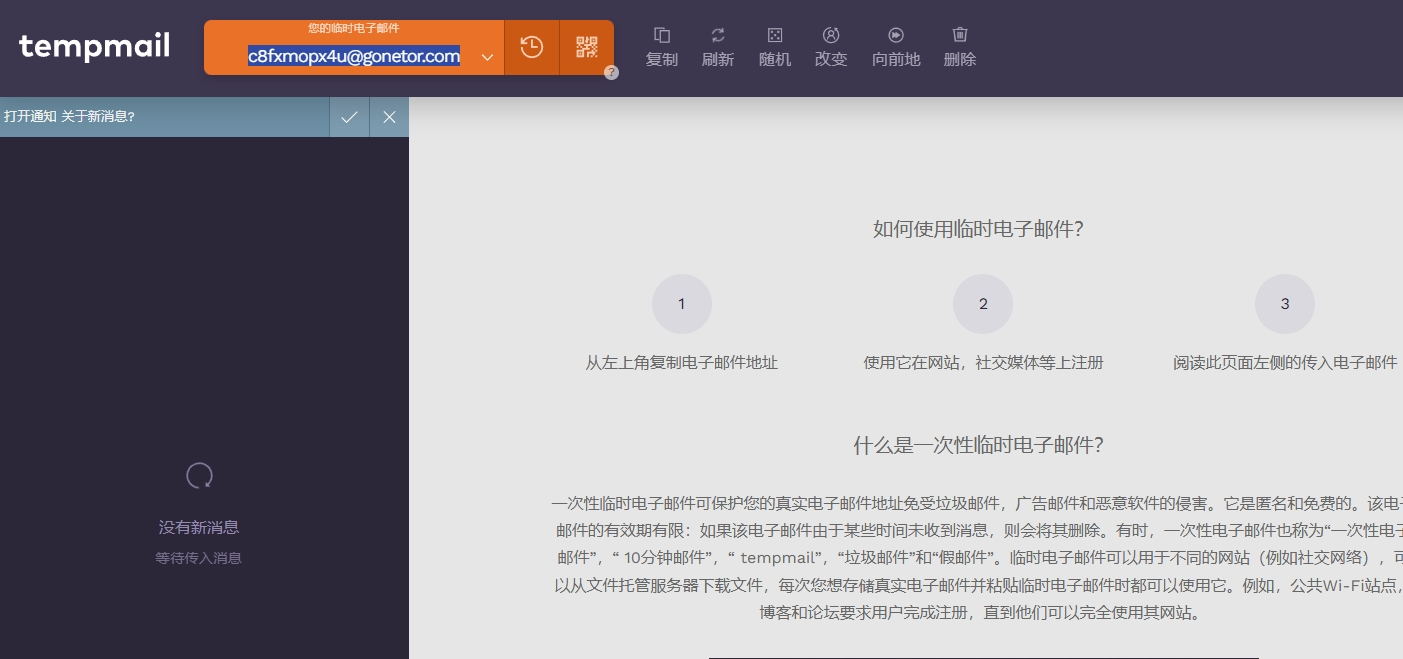
Task: Click the 向前地 forwarding icon
Action: (x=896, y=47)
